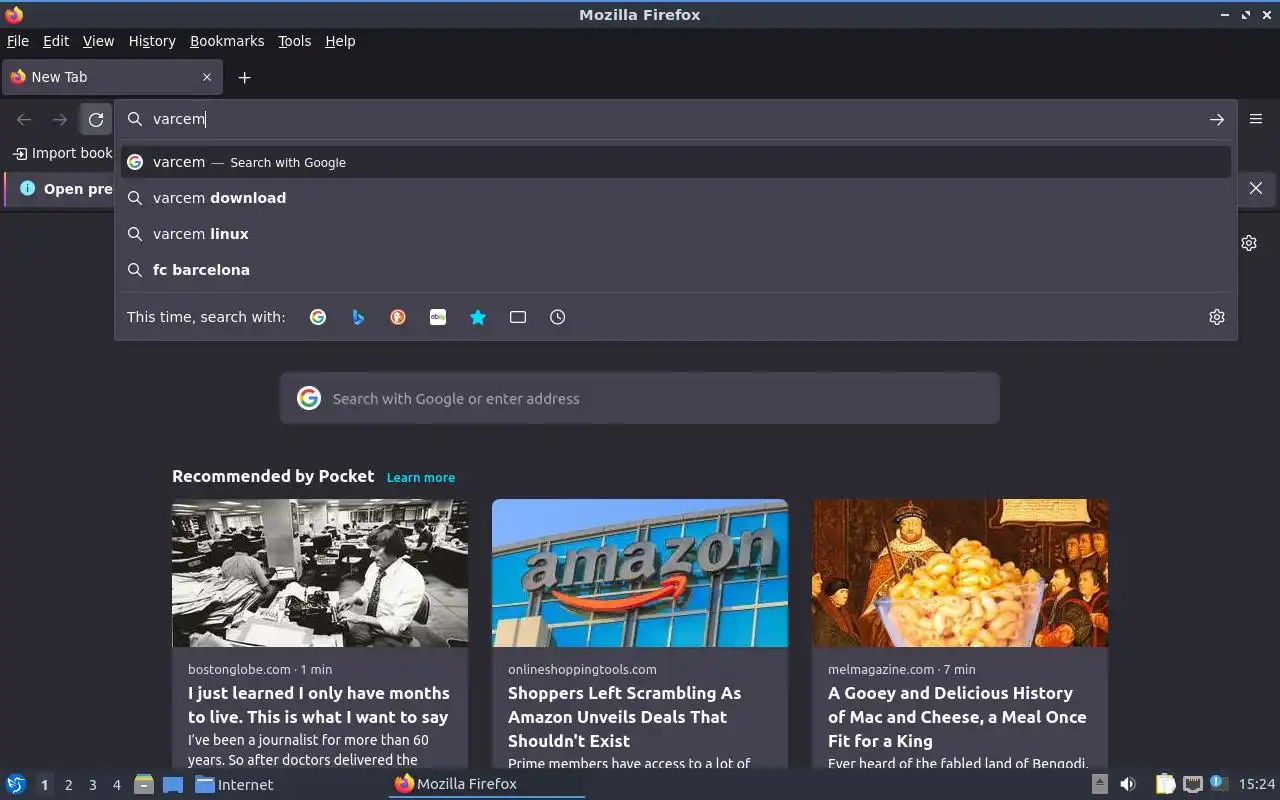1280x800 pixels.
Task: Close the New Tab tab
Action: (x=207, y=77)
